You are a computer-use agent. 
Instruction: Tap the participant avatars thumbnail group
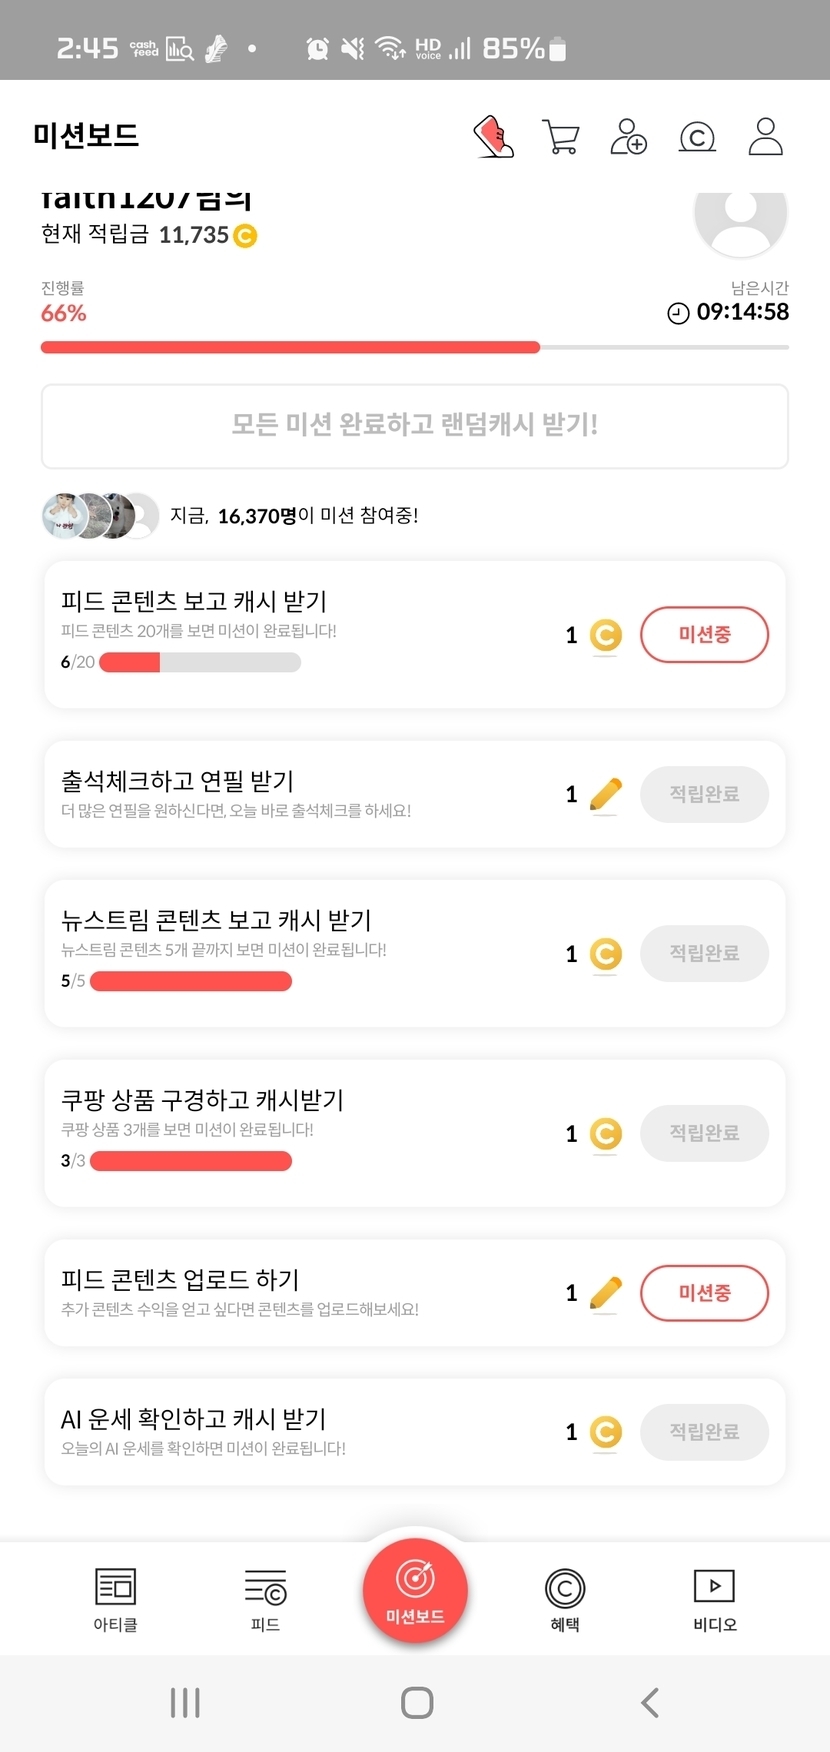100,515
